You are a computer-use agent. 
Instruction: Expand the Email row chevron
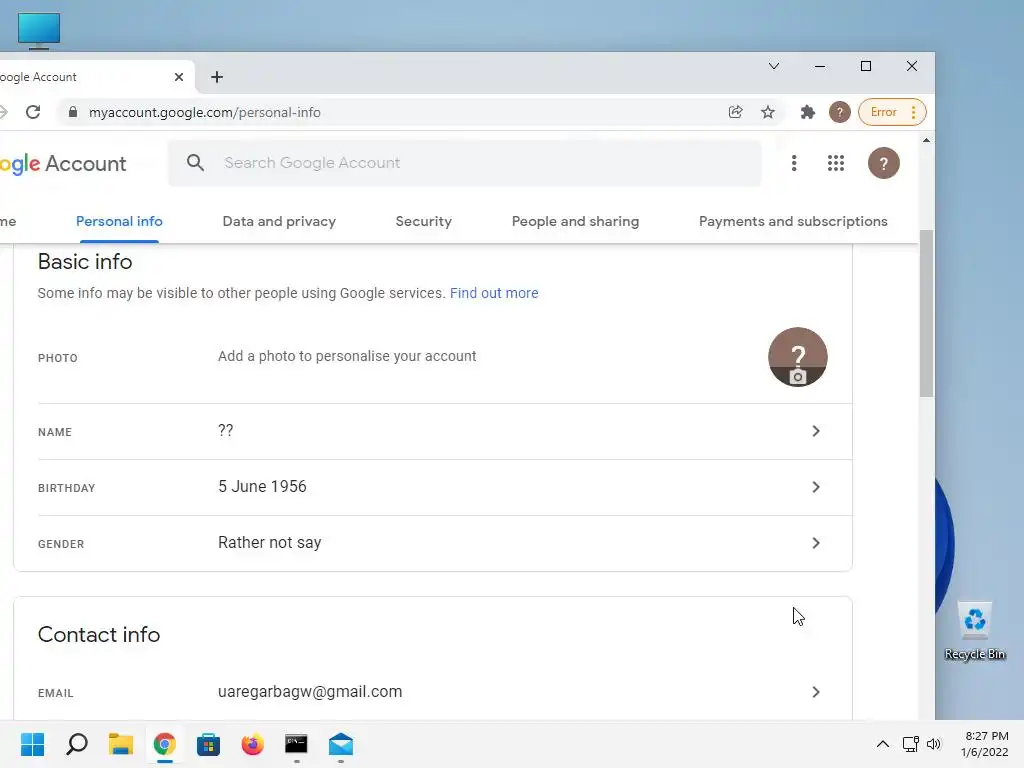pos(816,692)
